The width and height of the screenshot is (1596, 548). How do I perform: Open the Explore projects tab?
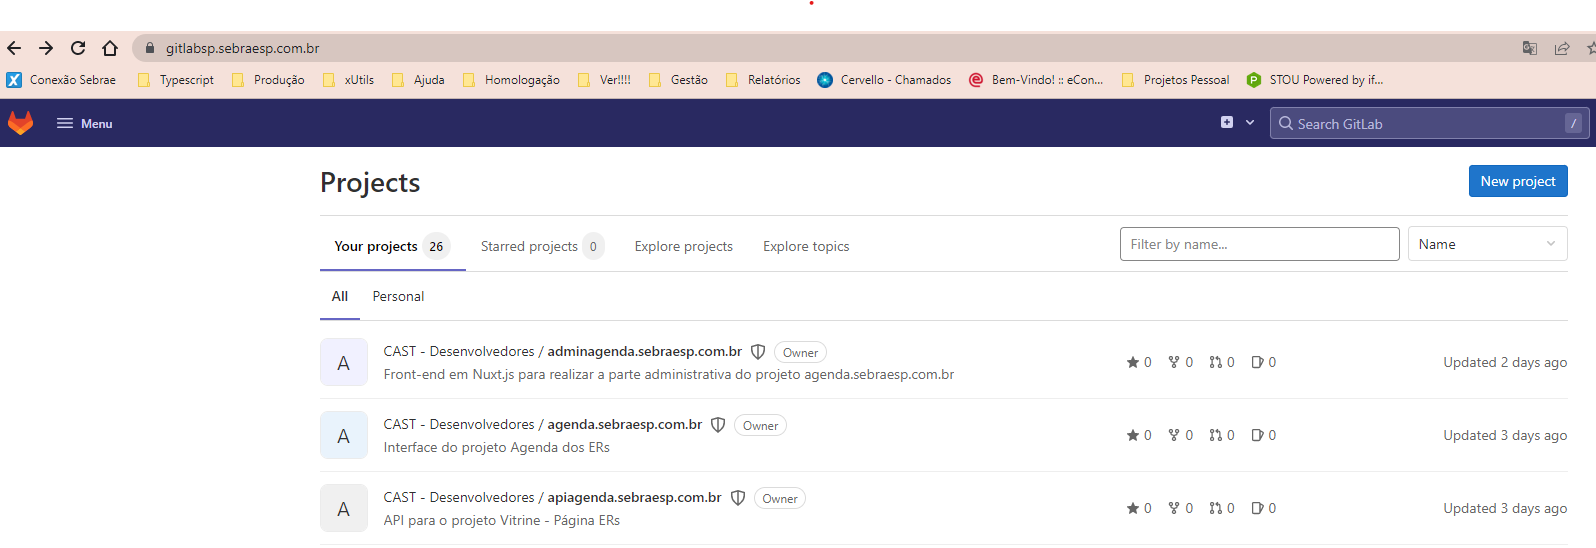pyautogui.click(x=683, y=246)
